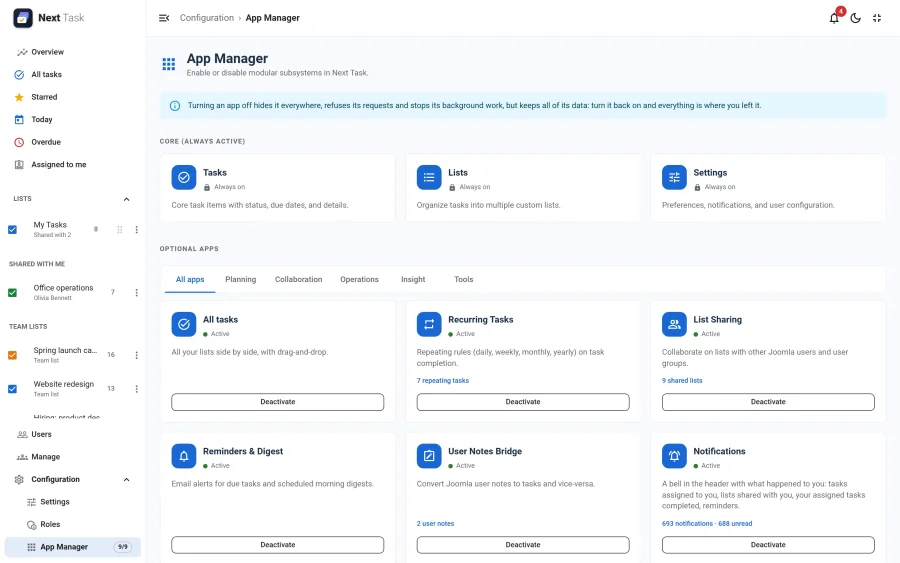This screenshot has width=900, height=563.
Task: Deactivate the User Notes Bridge app
Action: pyautogui.click(x=523, y=545)
